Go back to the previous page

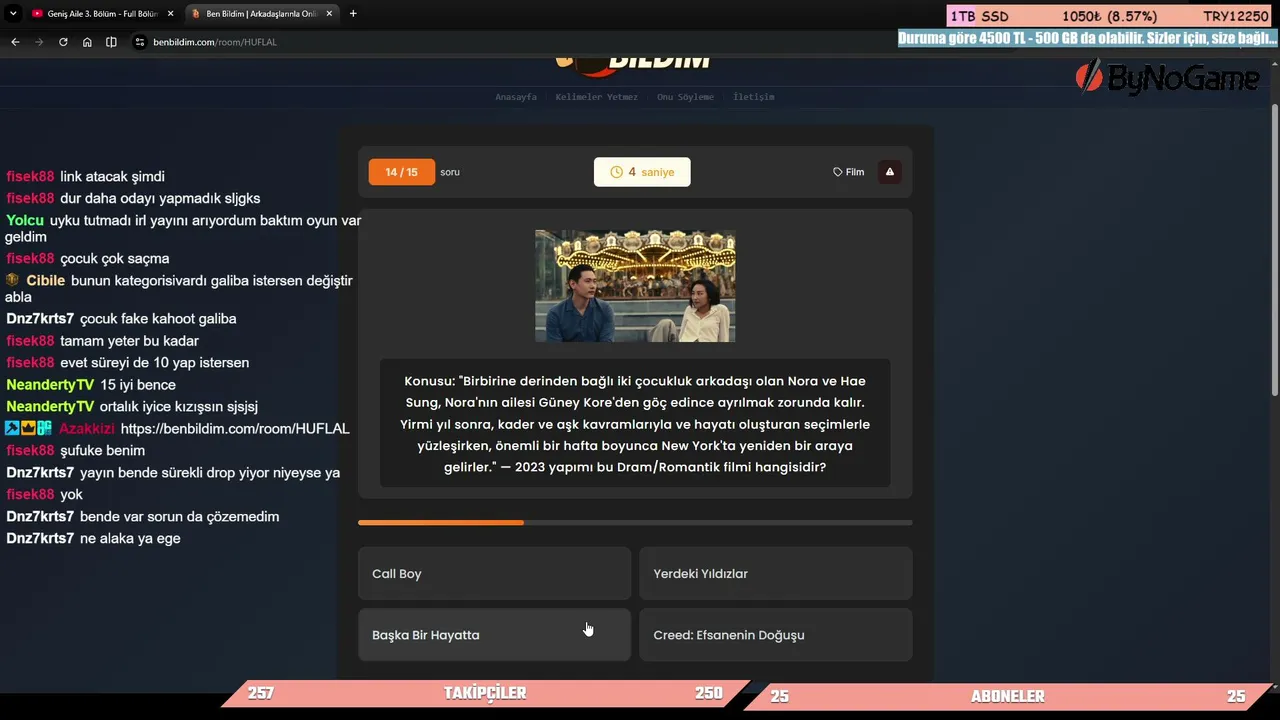click(x=15, y=42)
